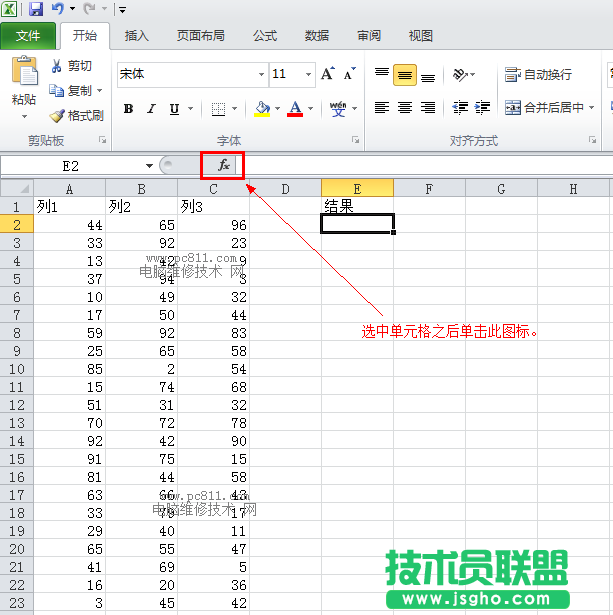Toggle center horizontal alignment

(405, 107)
